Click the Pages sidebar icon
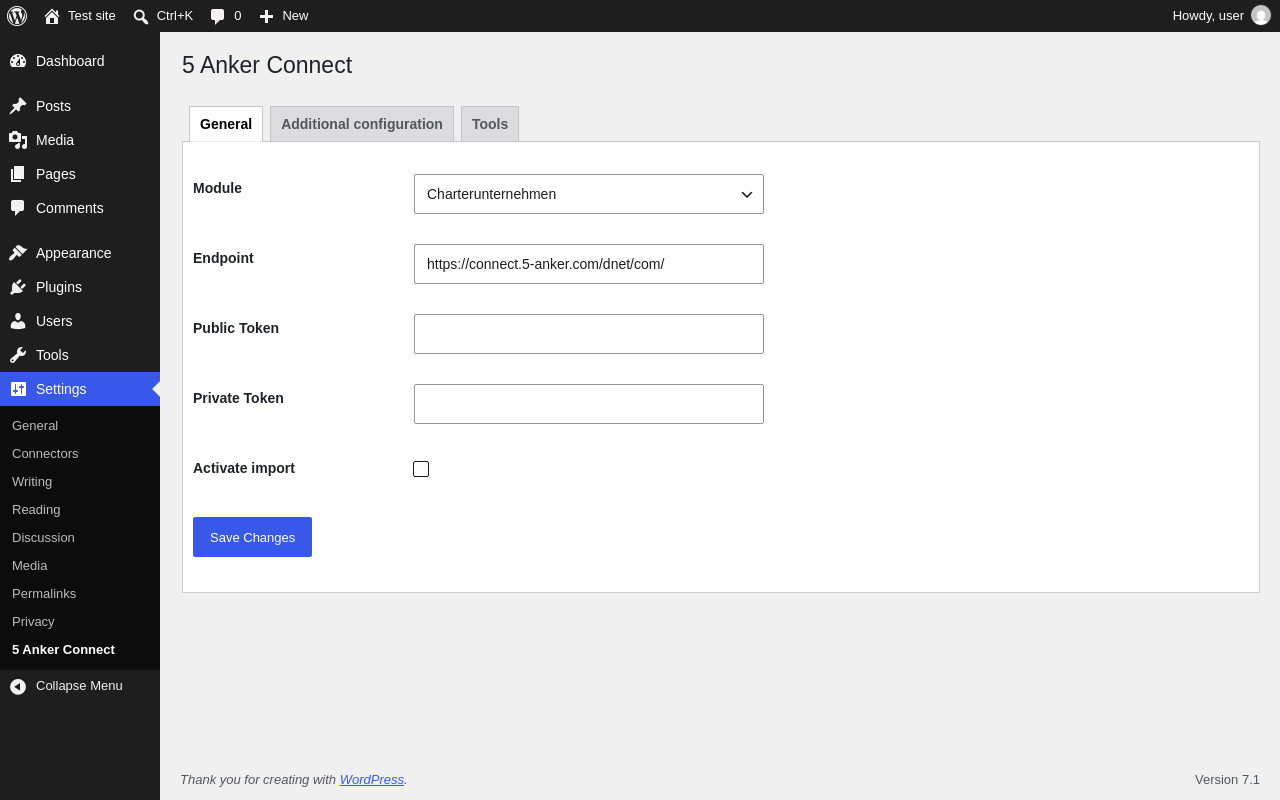1280x800 pixels. click(x=18, y=174)
